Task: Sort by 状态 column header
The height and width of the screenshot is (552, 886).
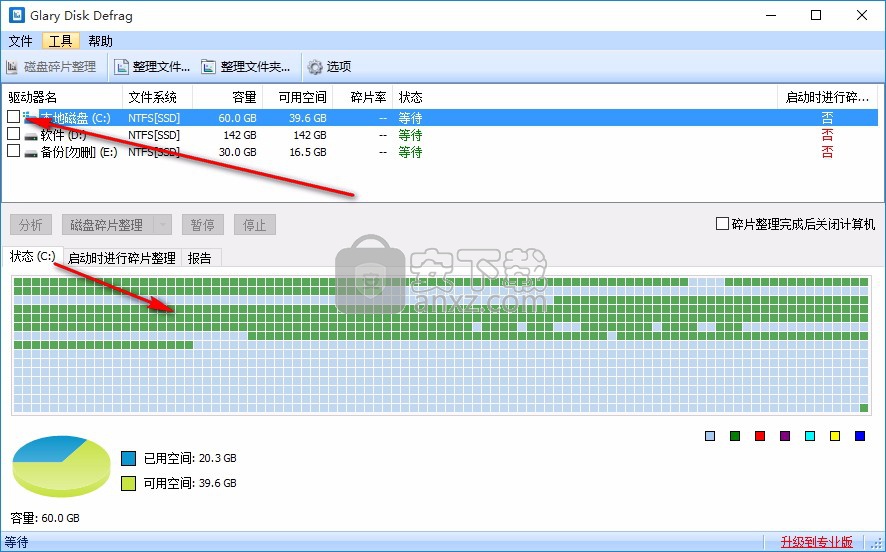Action: click(585, 97)
